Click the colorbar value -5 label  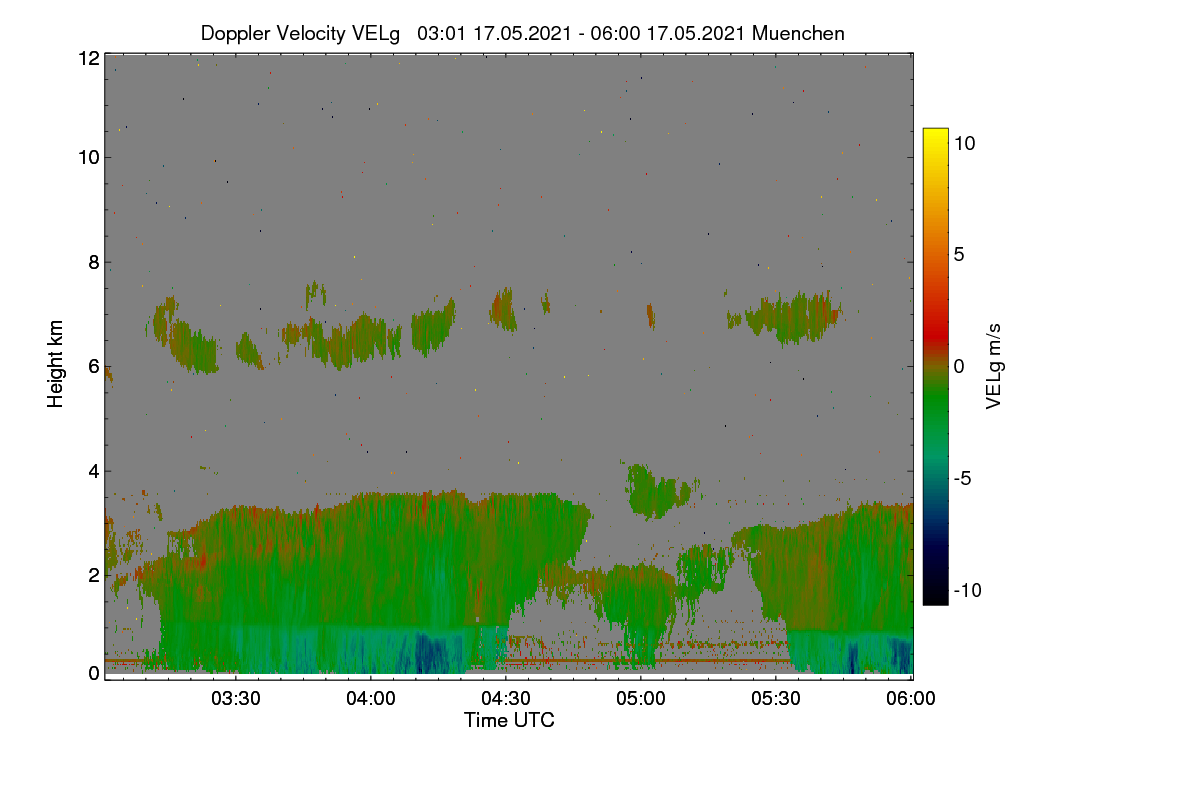click(965, 478)
